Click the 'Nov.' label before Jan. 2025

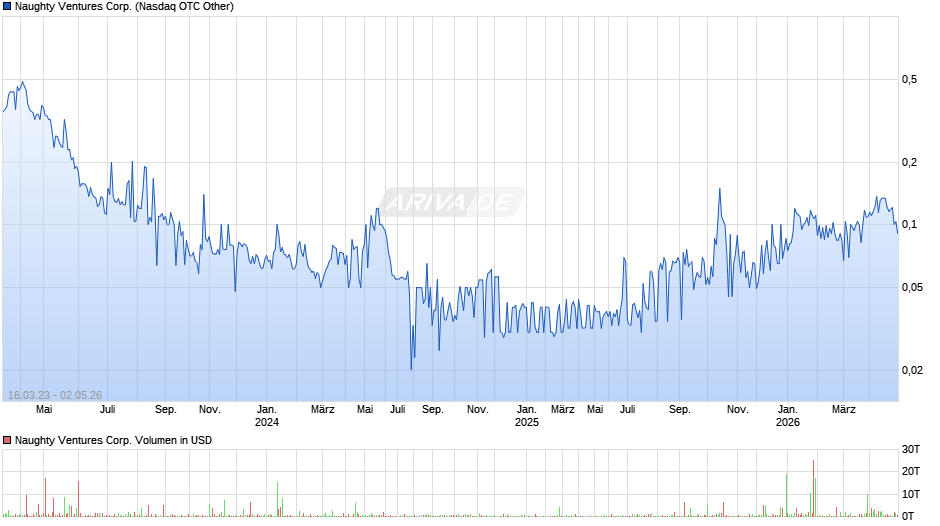point(477,410)
